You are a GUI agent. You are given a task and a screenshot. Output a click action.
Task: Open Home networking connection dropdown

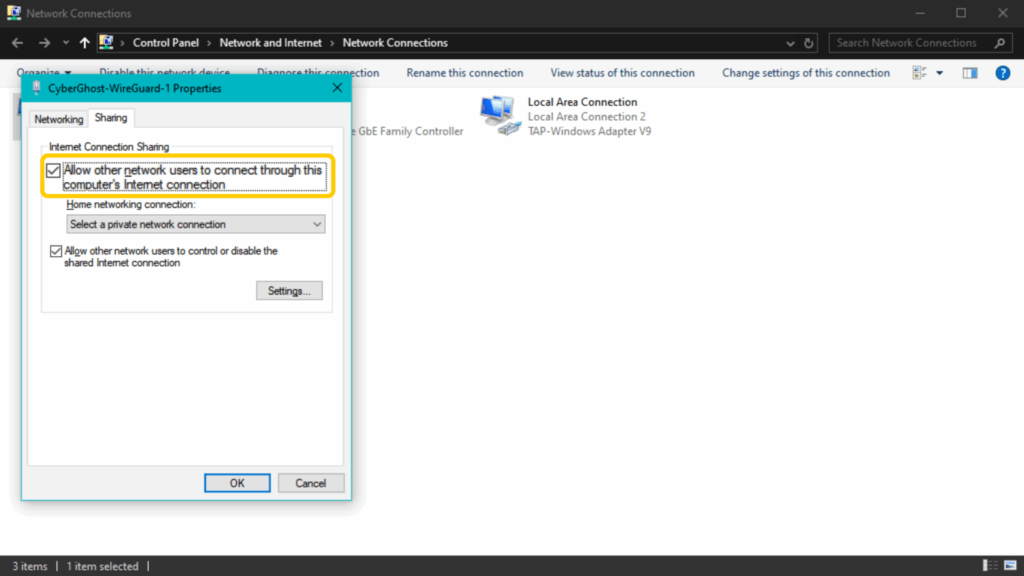coord(195,224)
